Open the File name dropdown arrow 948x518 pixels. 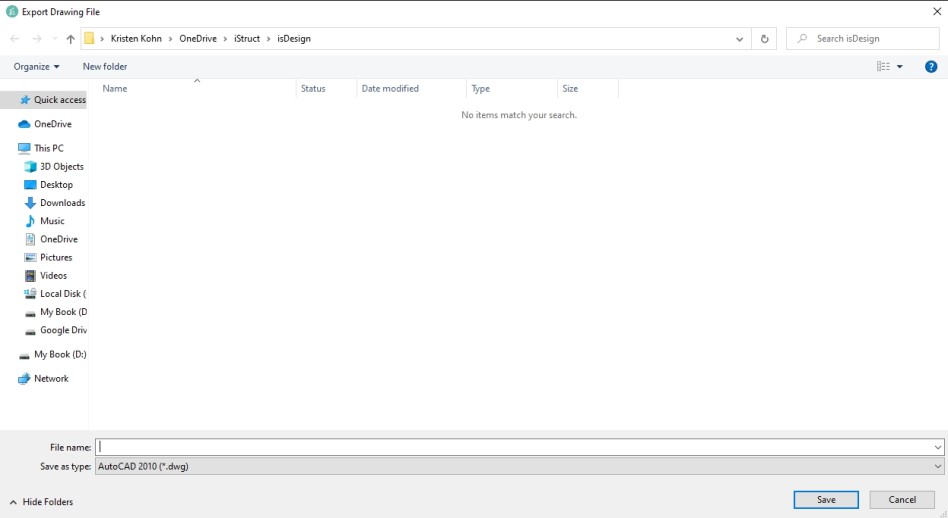coord(937,448)
